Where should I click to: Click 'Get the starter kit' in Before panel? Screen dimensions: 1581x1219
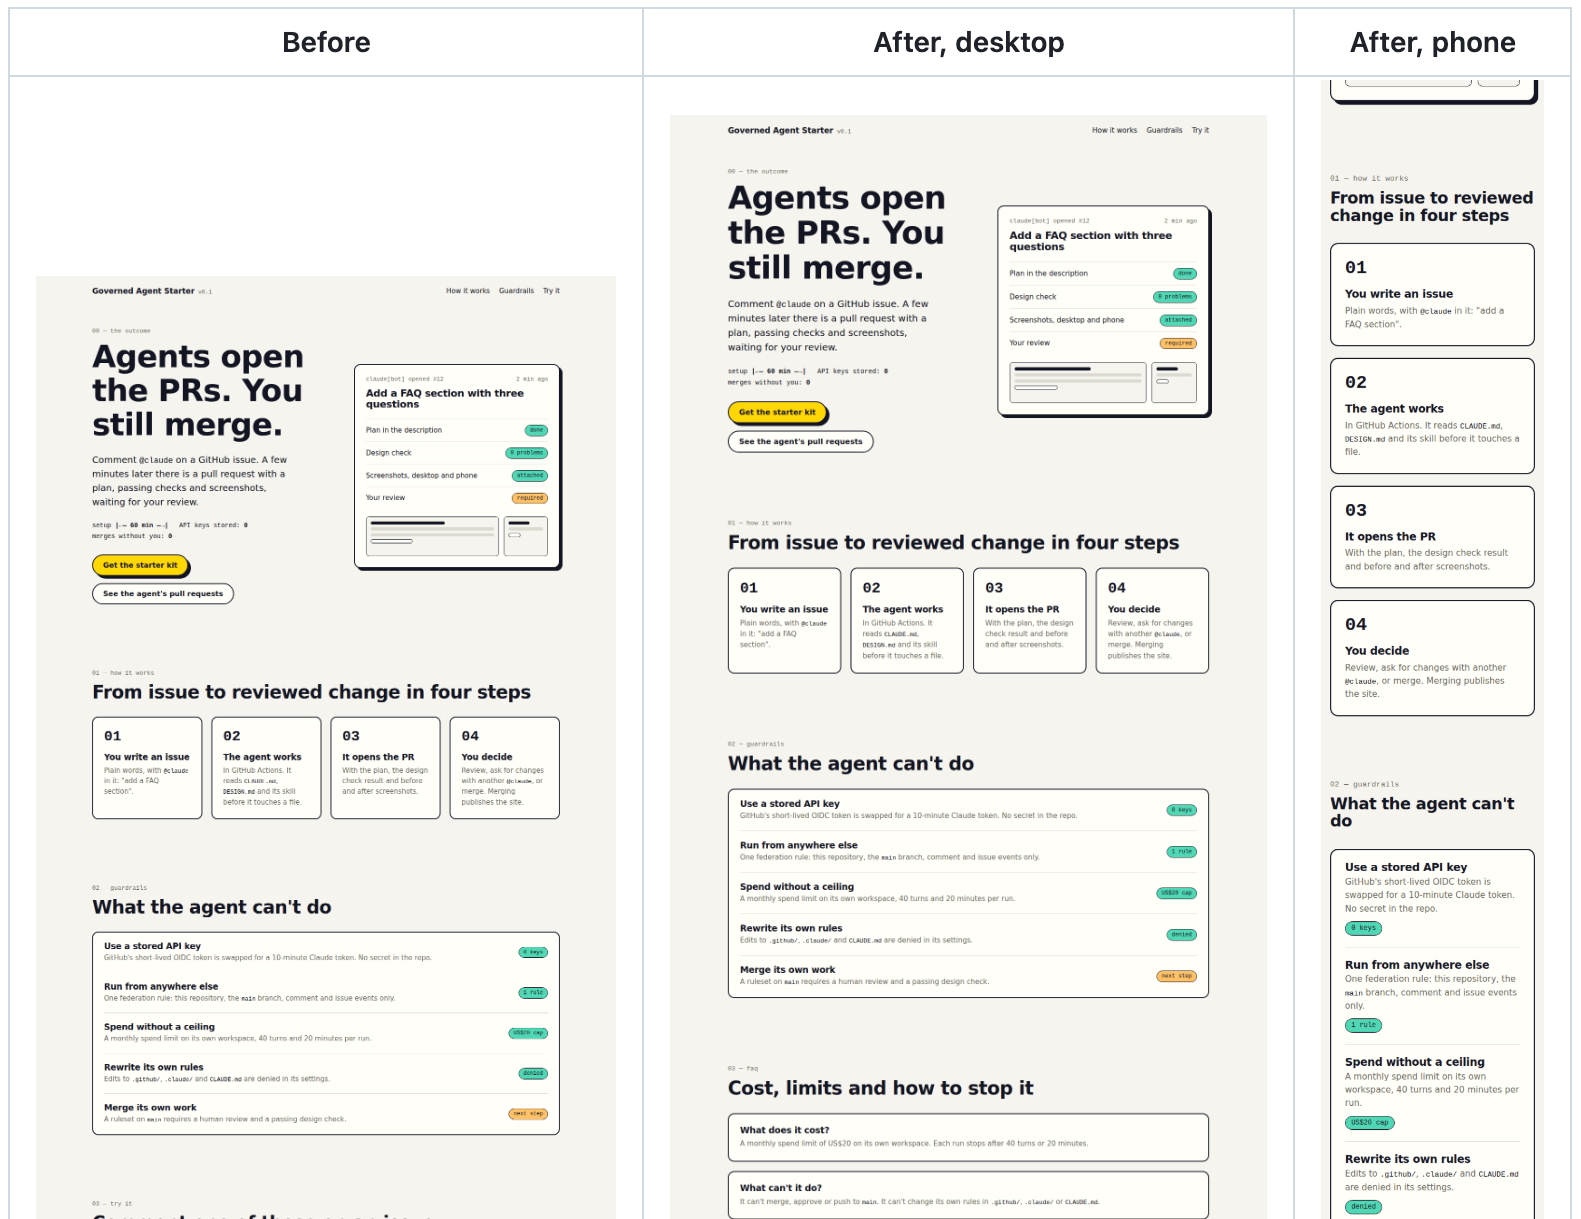[x=140, y=565]
